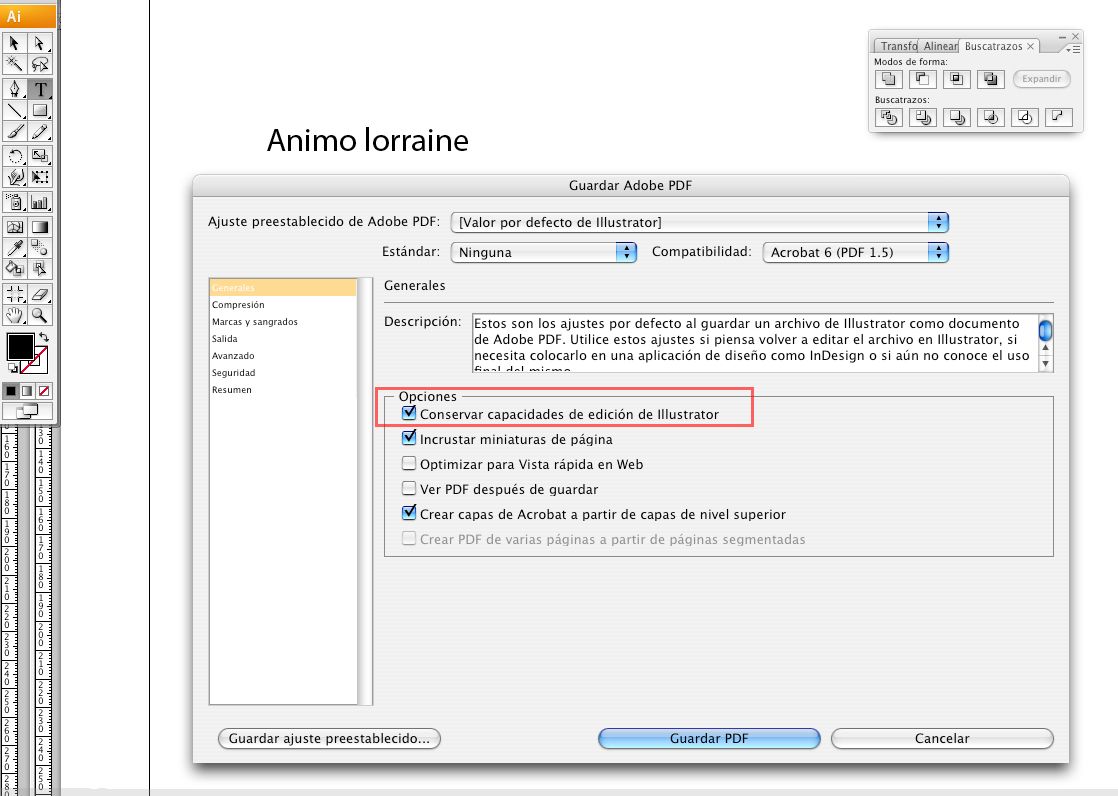Select the Hand tool
This screenshot has width=1118, height=796.
pos(15,315)
